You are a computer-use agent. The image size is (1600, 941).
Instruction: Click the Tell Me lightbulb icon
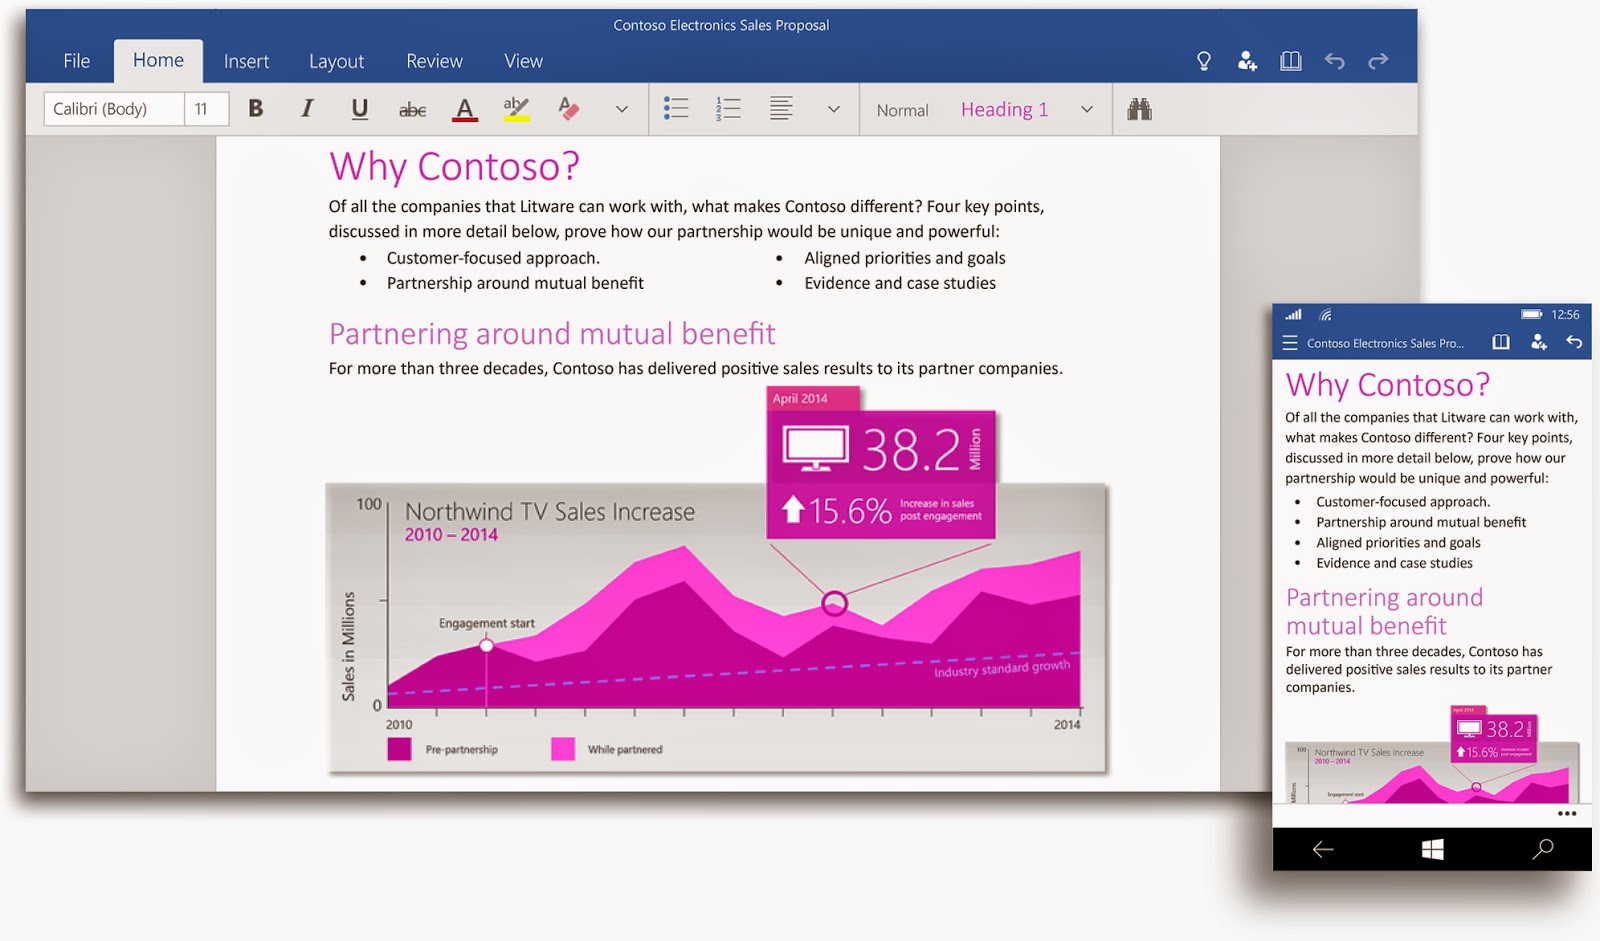(1203, 60)
